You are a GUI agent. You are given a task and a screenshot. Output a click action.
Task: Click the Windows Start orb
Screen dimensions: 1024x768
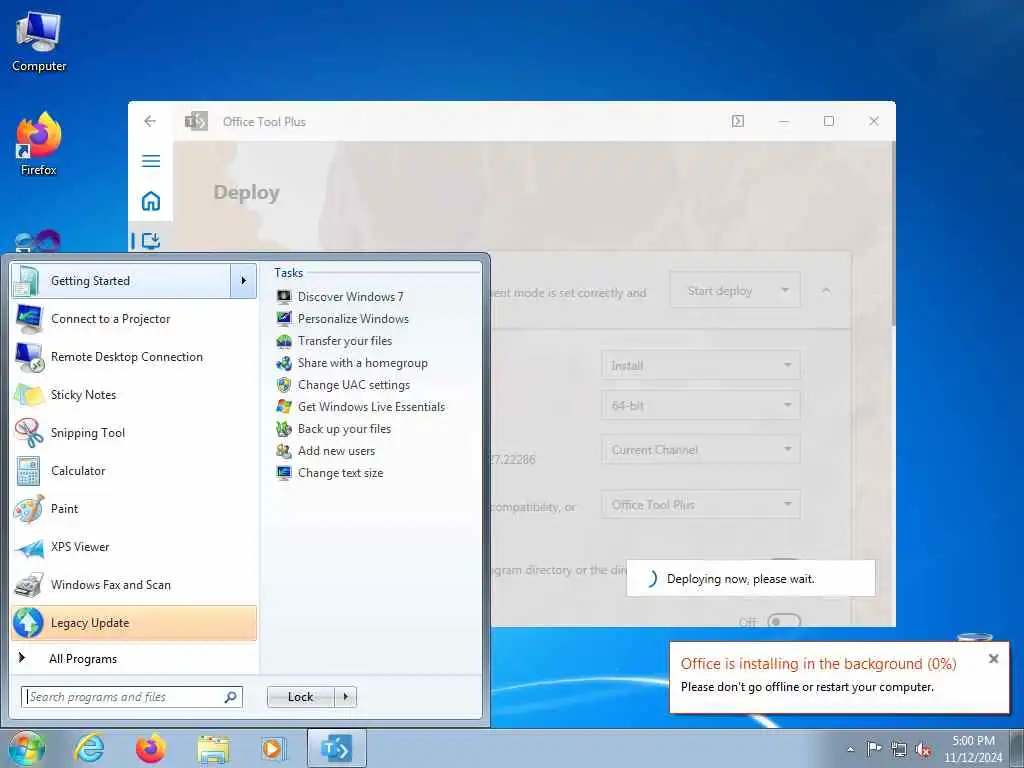click(x=27, y=748)
